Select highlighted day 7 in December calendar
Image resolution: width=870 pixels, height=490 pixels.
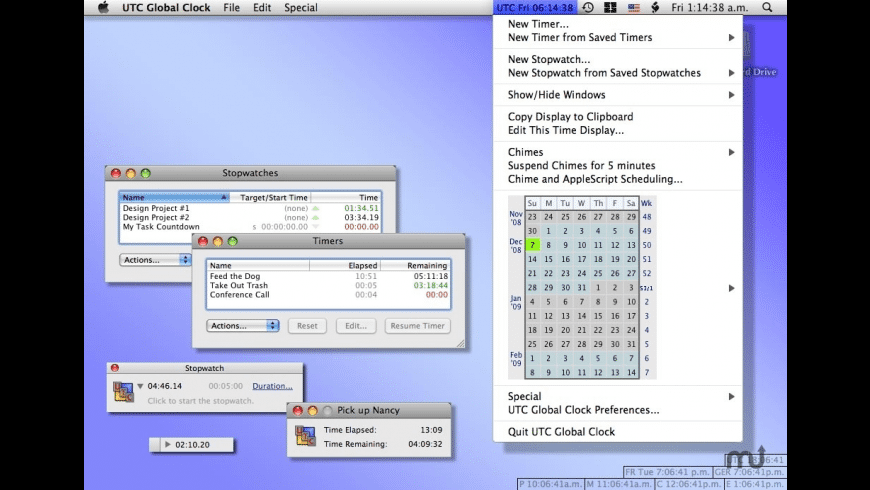pyautogui.click(x=533, y=244)
